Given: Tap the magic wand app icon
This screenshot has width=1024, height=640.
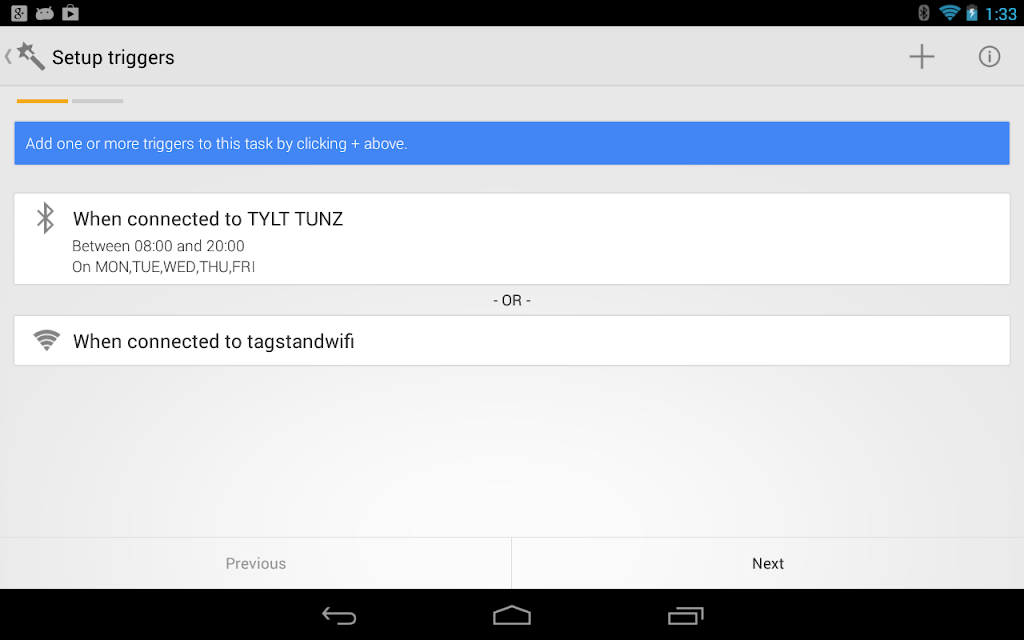Looking at the screenshot, I should [31, 56].
